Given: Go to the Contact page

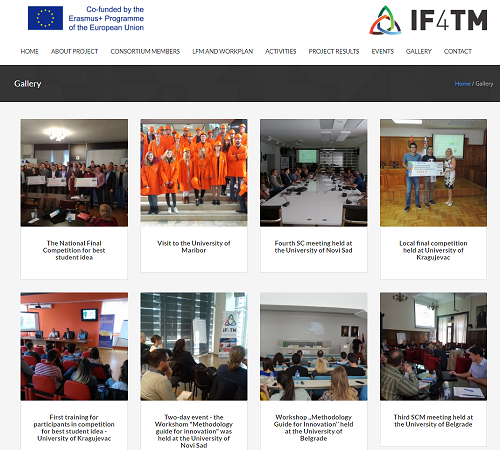Looking at the screenshot, I should pyautogui.click(x=458, y=51).
